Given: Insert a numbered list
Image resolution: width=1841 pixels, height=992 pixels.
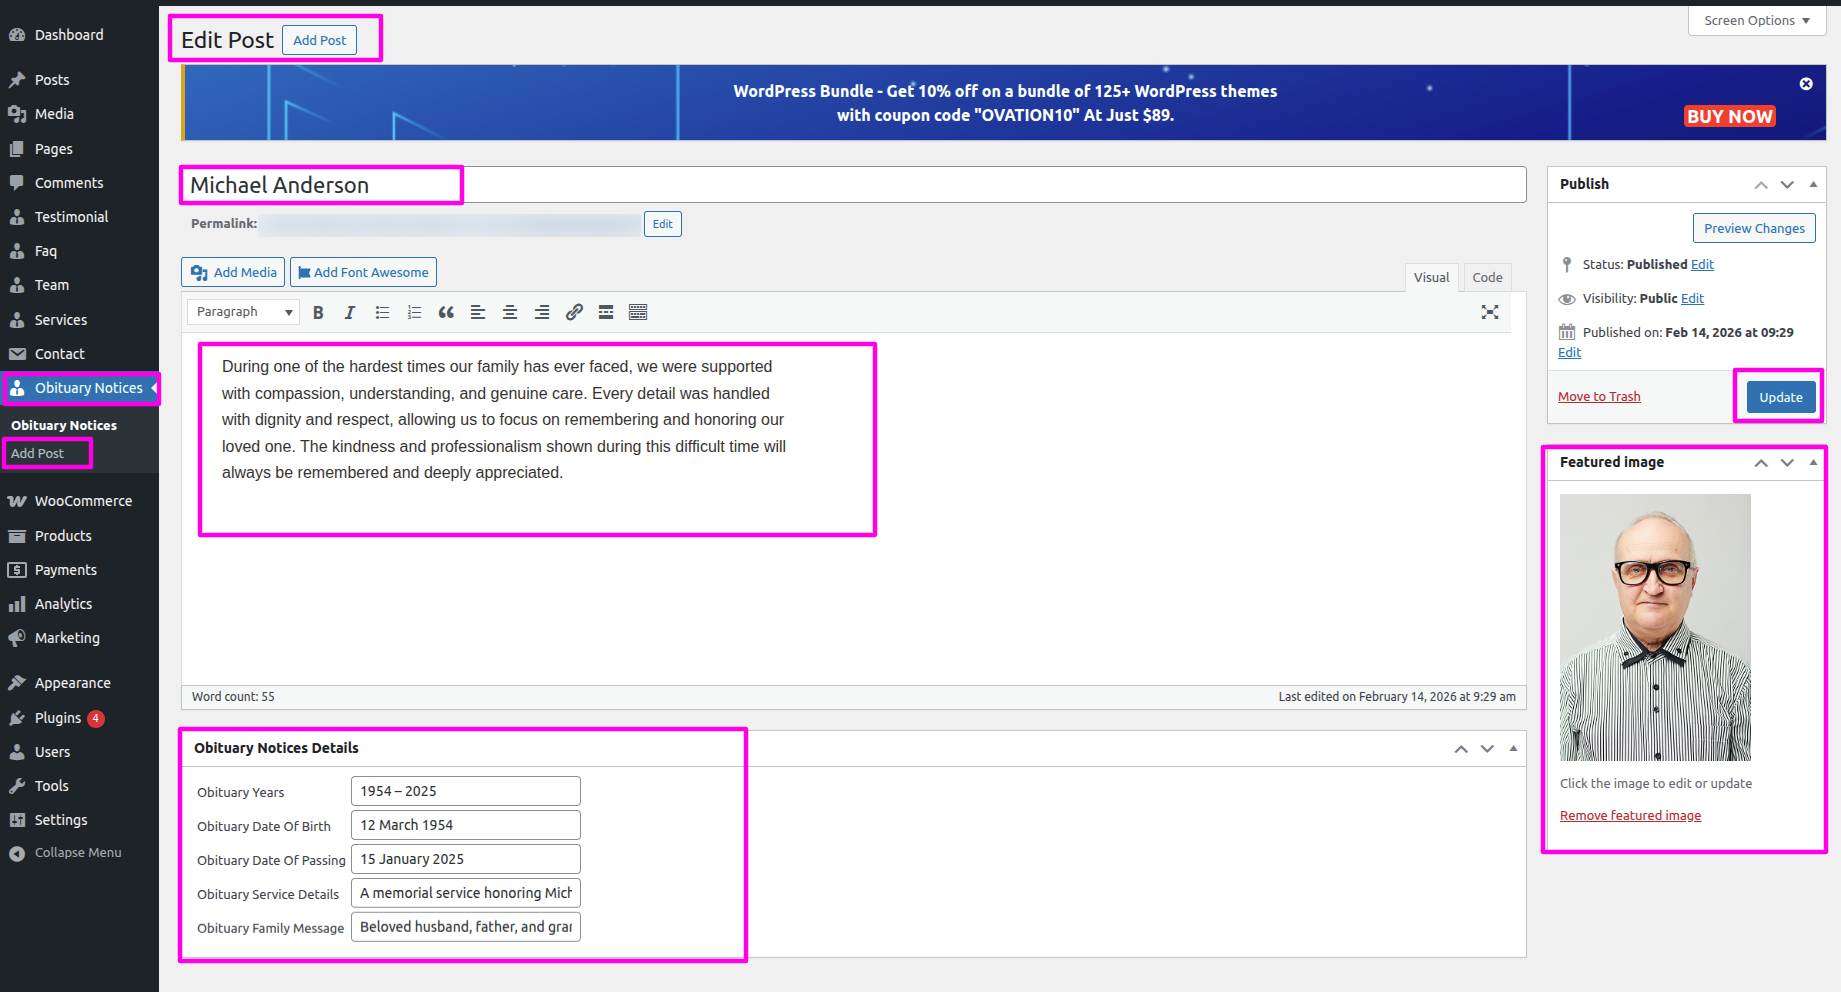Looking at the screenshot, I should 414,313.
